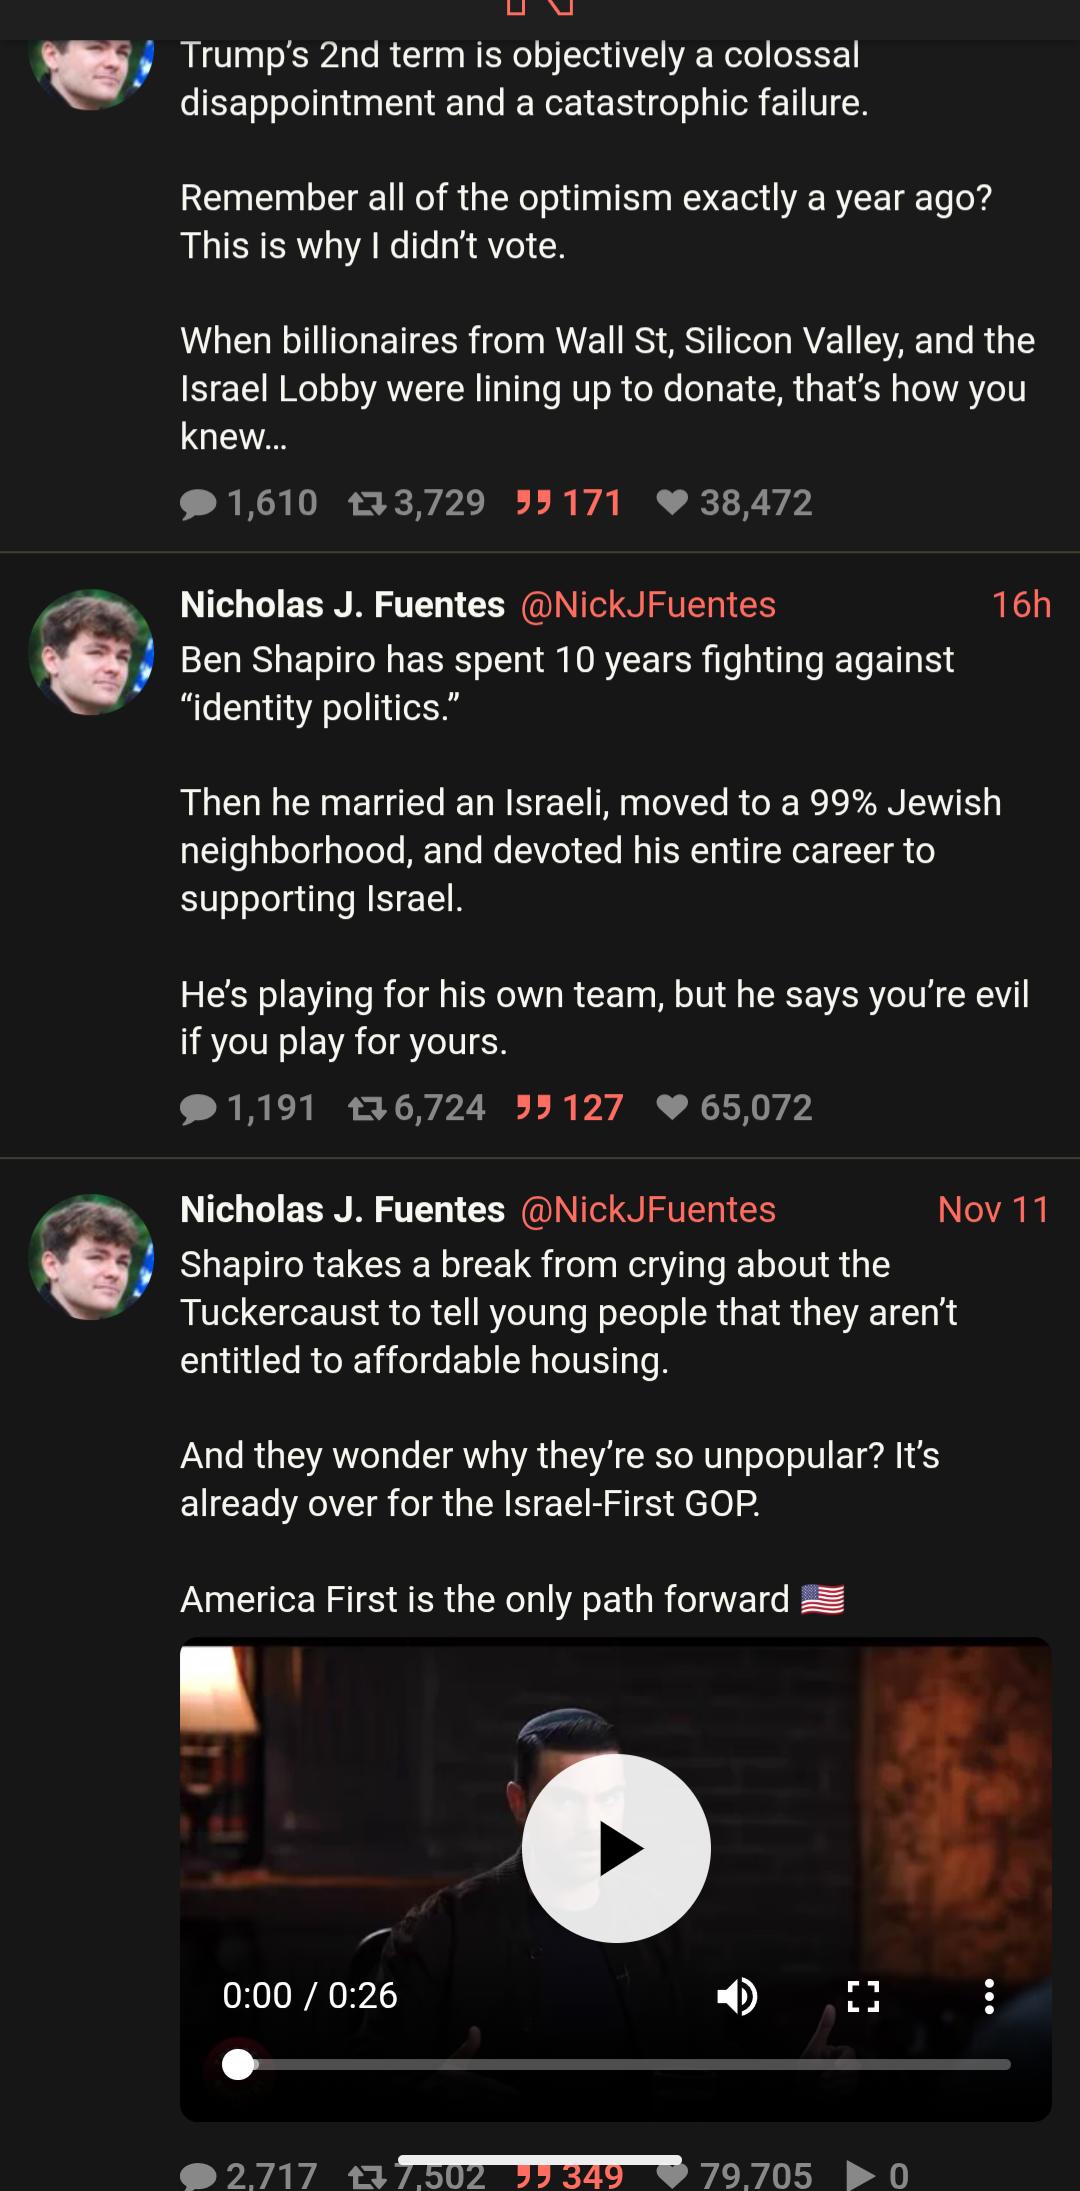Click retweet icon showing 3,729
This screenshot has width=1080, height=2191.
tap(367, 504)
